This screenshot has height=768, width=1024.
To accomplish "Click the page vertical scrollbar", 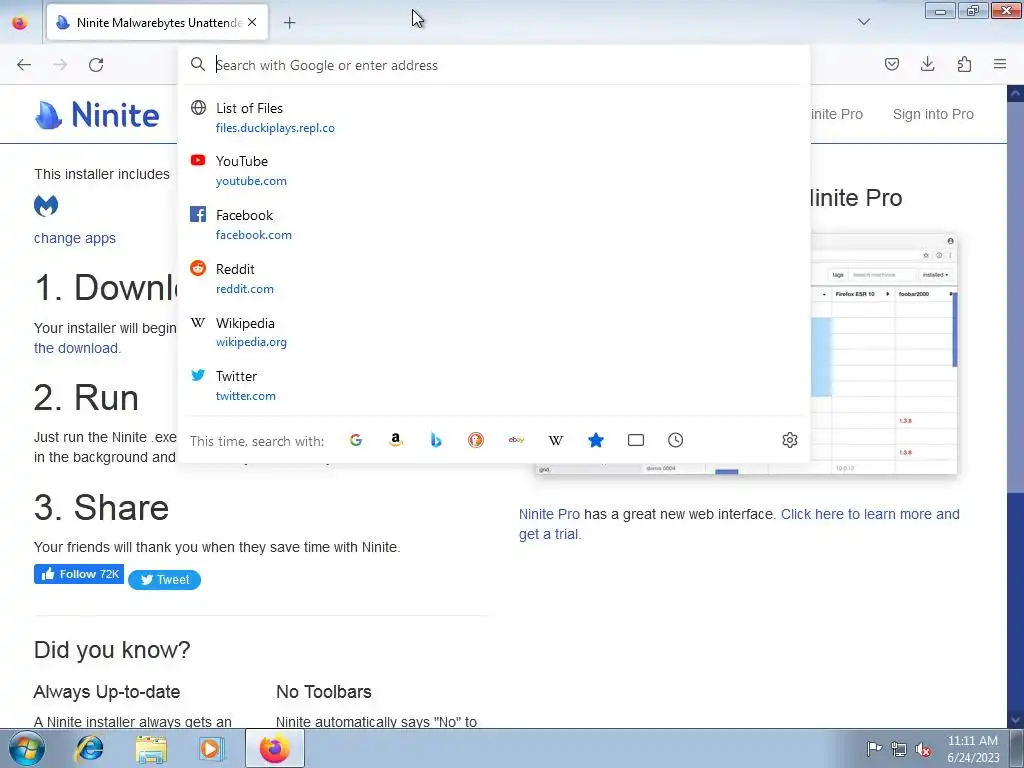I will point(1016,405).
